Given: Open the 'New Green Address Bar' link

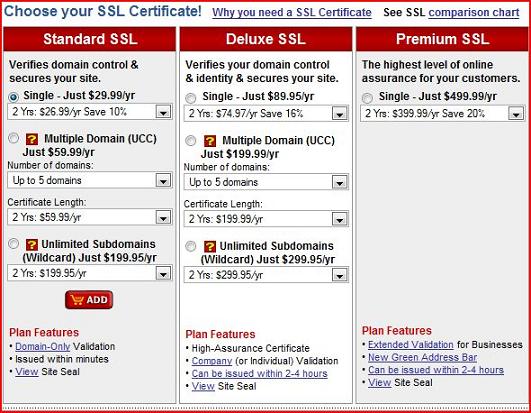Looking at the screenshot, I should 423,357.
